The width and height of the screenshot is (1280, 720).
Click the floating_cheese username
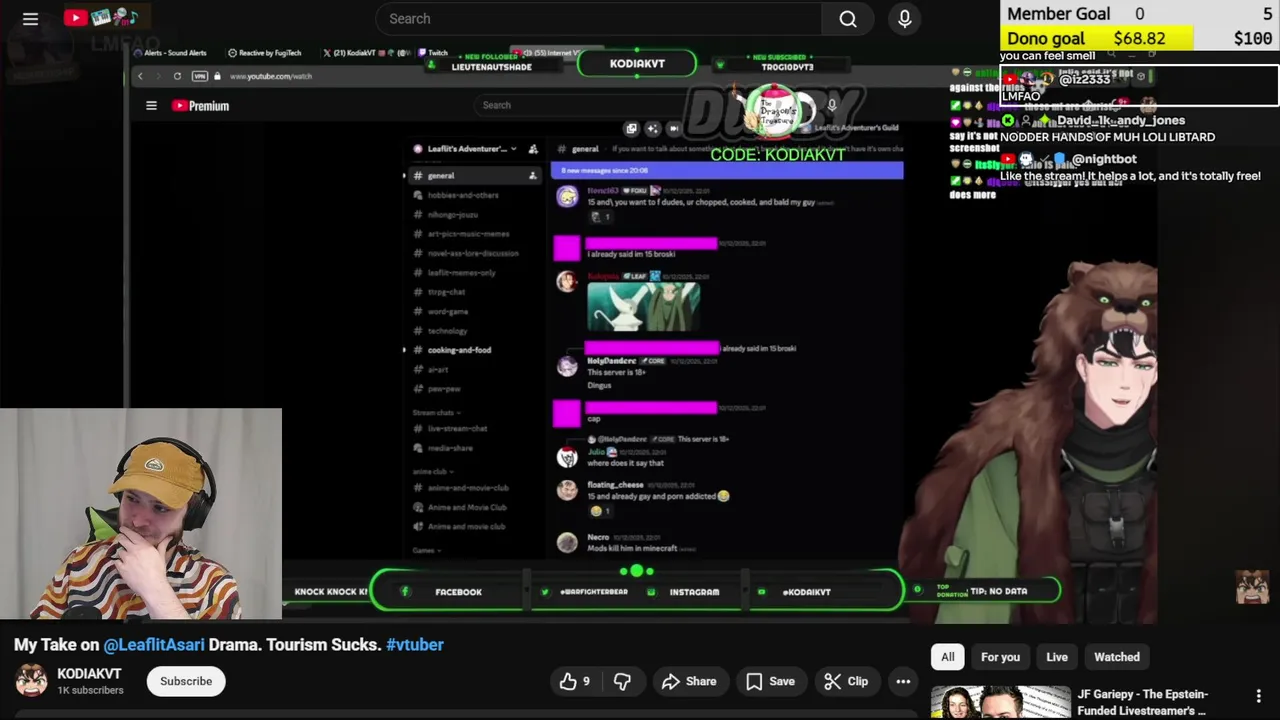[x=615, y=485]
